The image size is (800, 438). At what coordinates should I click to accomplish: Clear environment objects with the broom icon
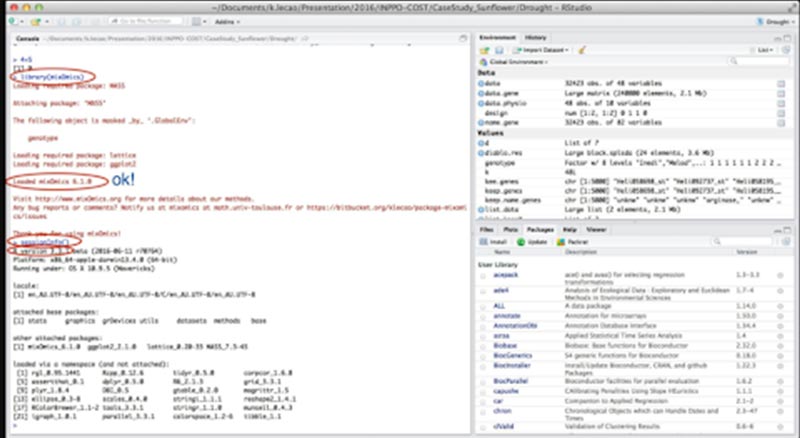(x=582, y=50)
